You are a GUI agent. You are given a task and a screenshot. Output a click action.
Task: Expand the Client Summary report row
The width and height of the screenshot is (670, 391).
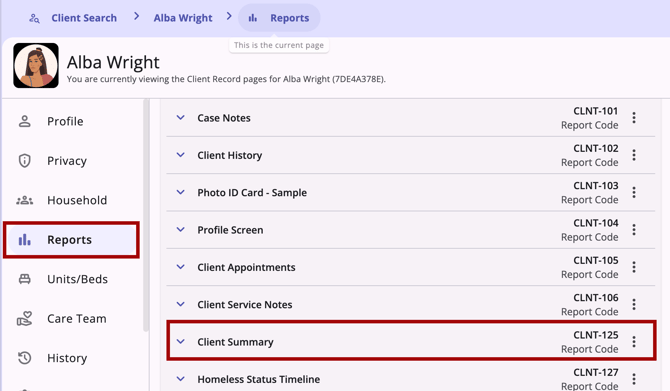181,341
